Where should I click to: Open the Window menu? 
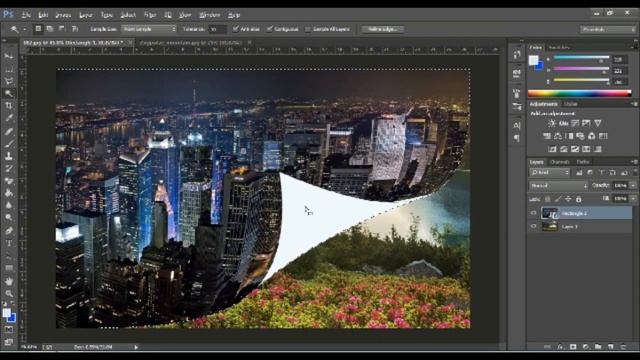pos(209,15)
